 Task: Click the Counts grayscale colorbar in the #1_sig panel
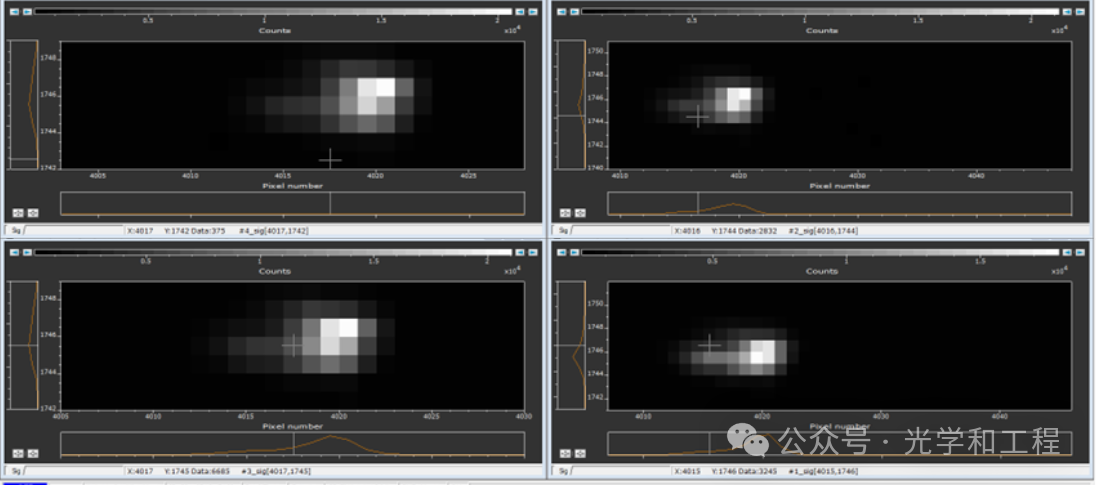click(x=822, y=253)
